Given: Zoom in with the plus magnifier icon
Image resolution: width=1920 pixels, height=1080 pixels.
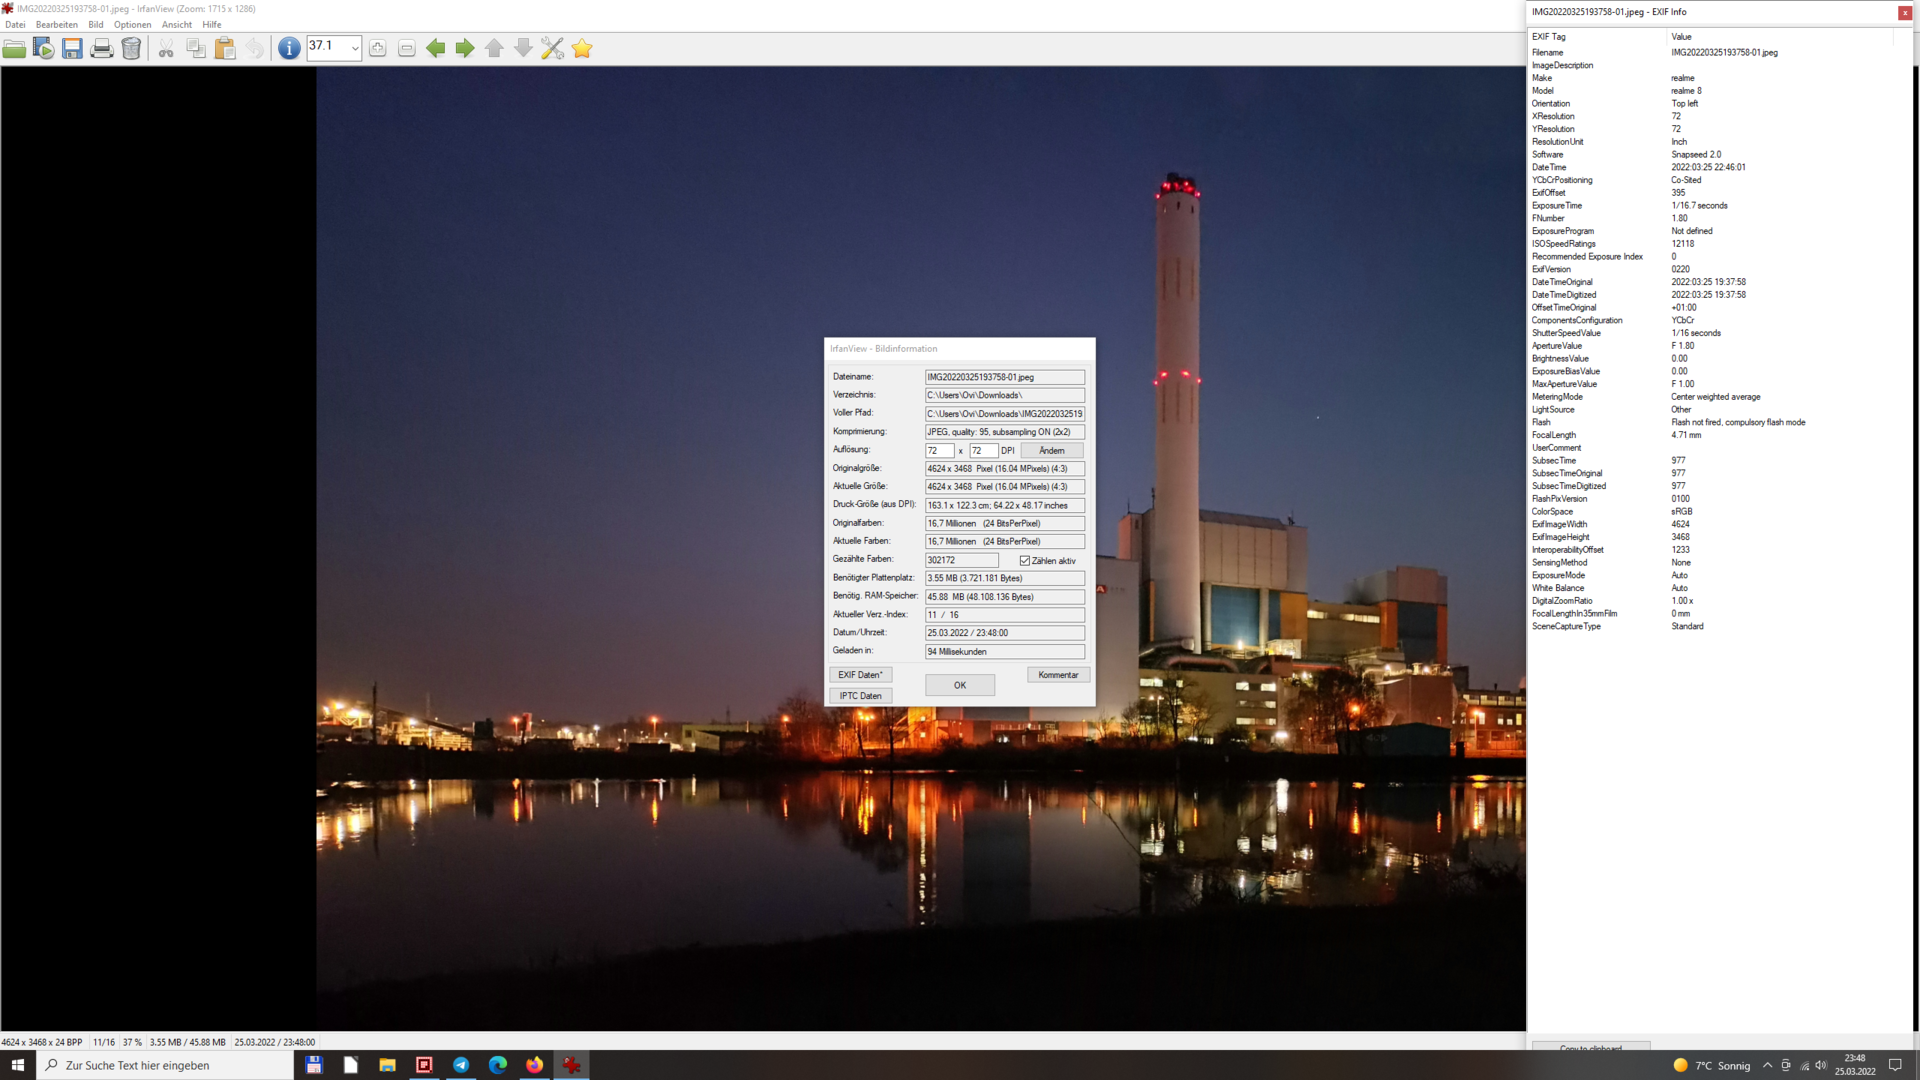Looking at the screenshot, I should (378, 48).
